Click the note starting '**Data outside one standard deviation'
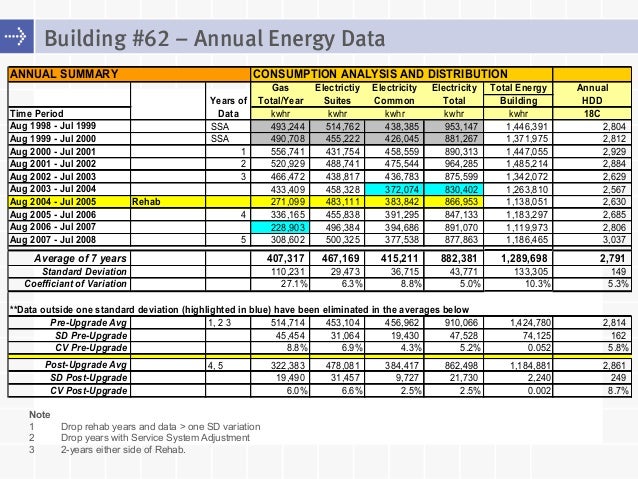Image resolution: width=638 pixels, height=479 pixels. pos(239,310)
